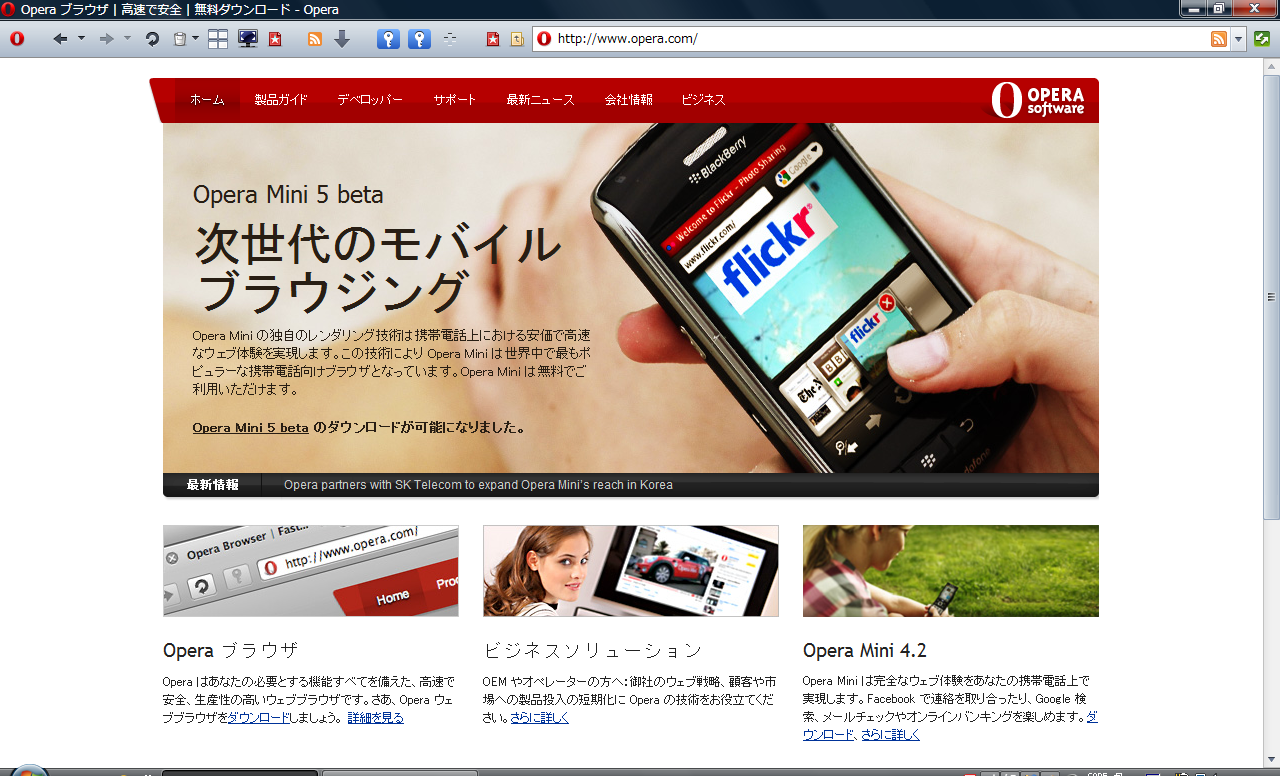Click the Opera browser address bar thumbnail

point(311,571)
